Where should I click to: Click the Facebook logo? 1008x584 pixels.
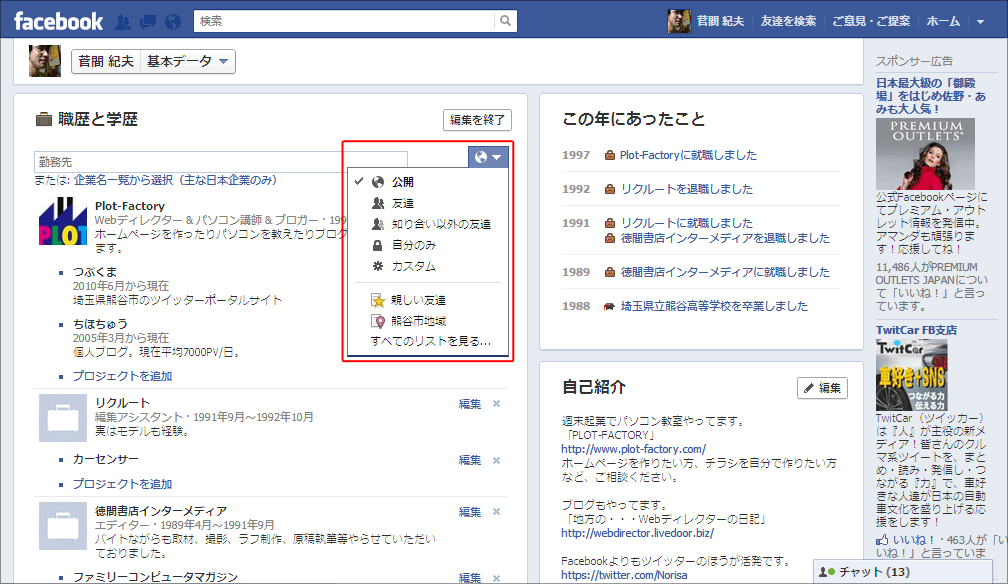point(58,21)
